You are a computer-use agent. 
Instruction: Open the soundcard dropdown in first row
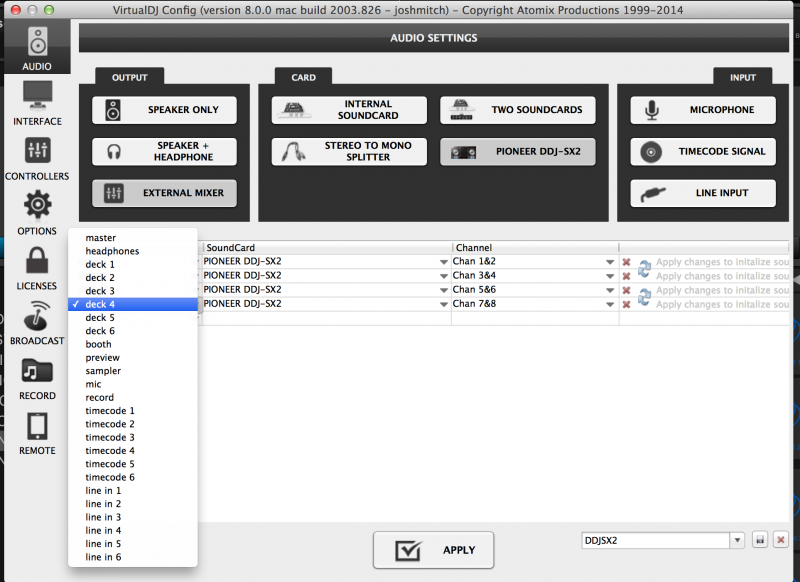tap(443, 262)
